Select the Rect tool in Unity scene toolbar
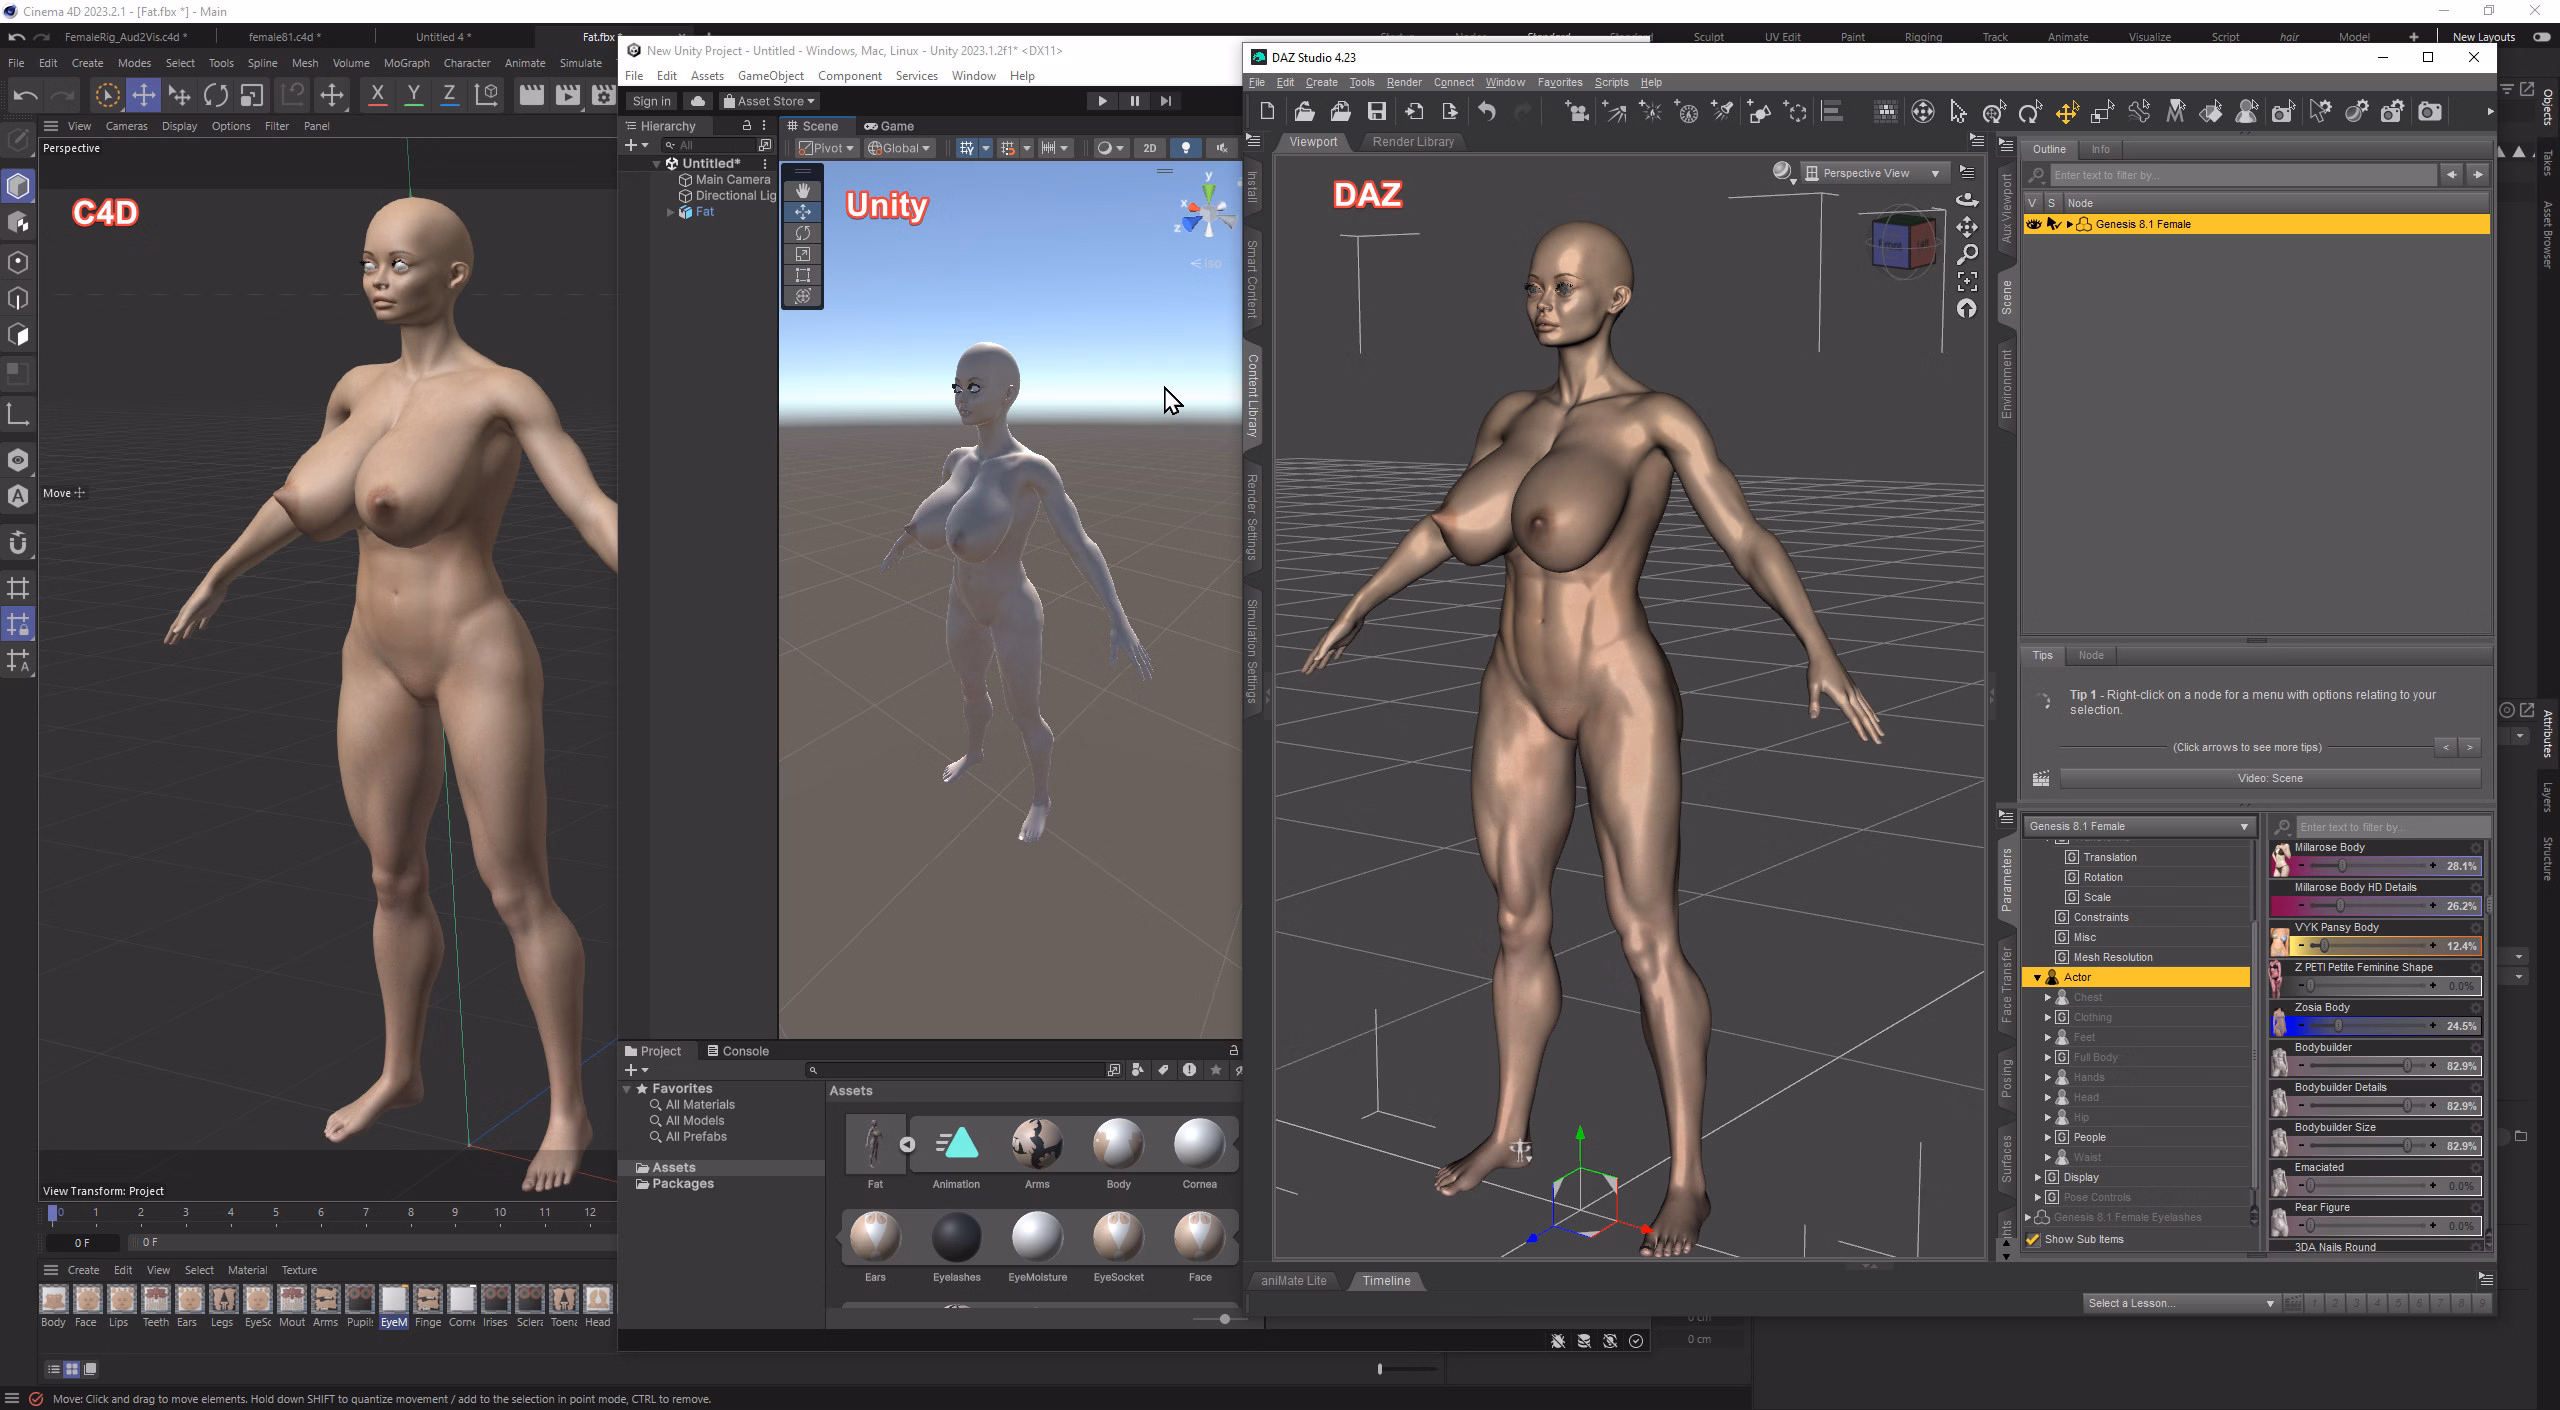 click(802, 275)
